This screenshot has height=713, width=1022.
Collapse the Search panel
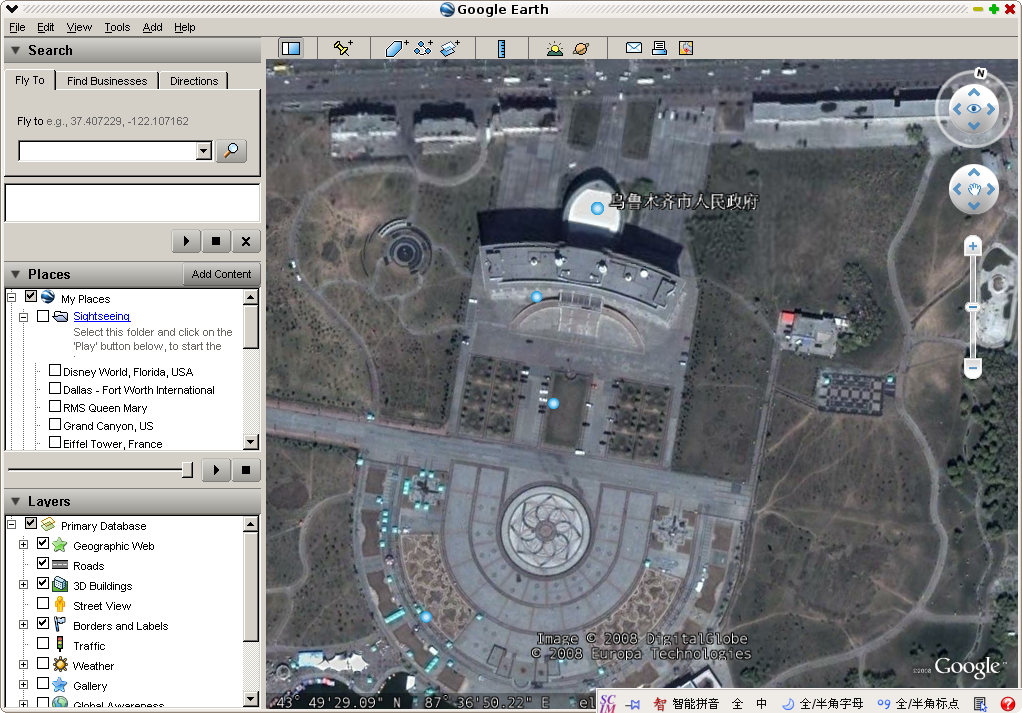[16, 50]
